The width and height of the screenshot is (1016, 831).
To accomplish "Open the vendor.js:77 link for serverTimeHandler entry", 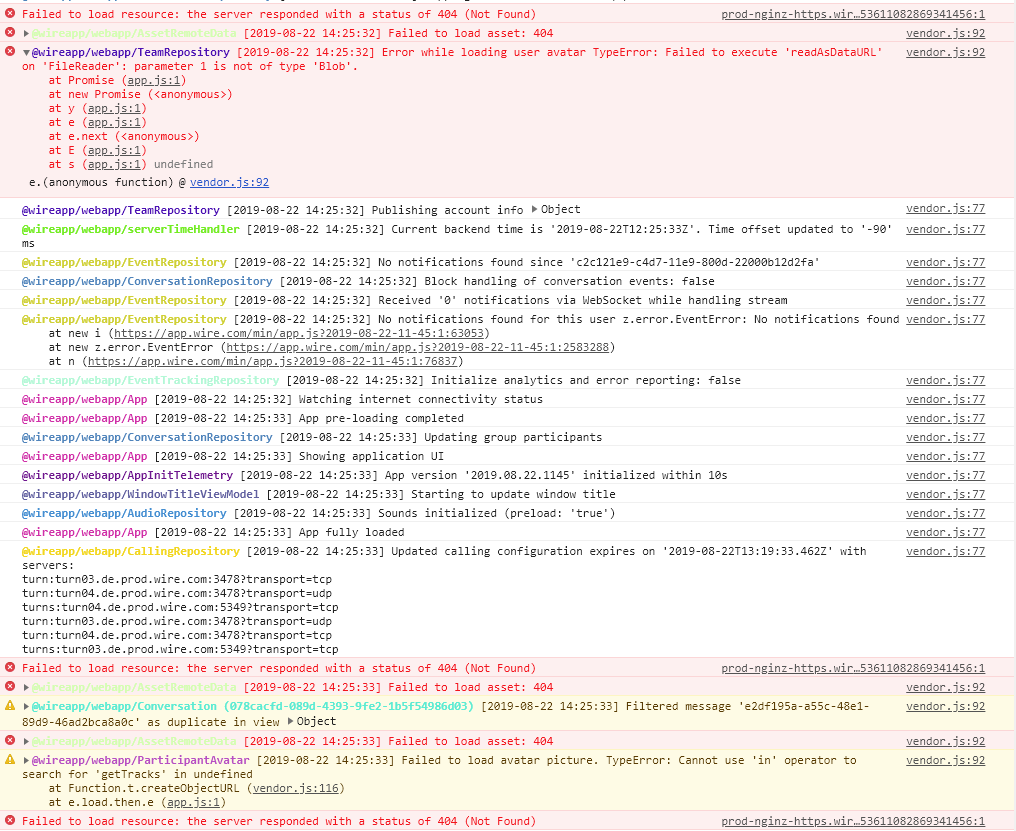I will pyautogui.click(x=945, y=229).
